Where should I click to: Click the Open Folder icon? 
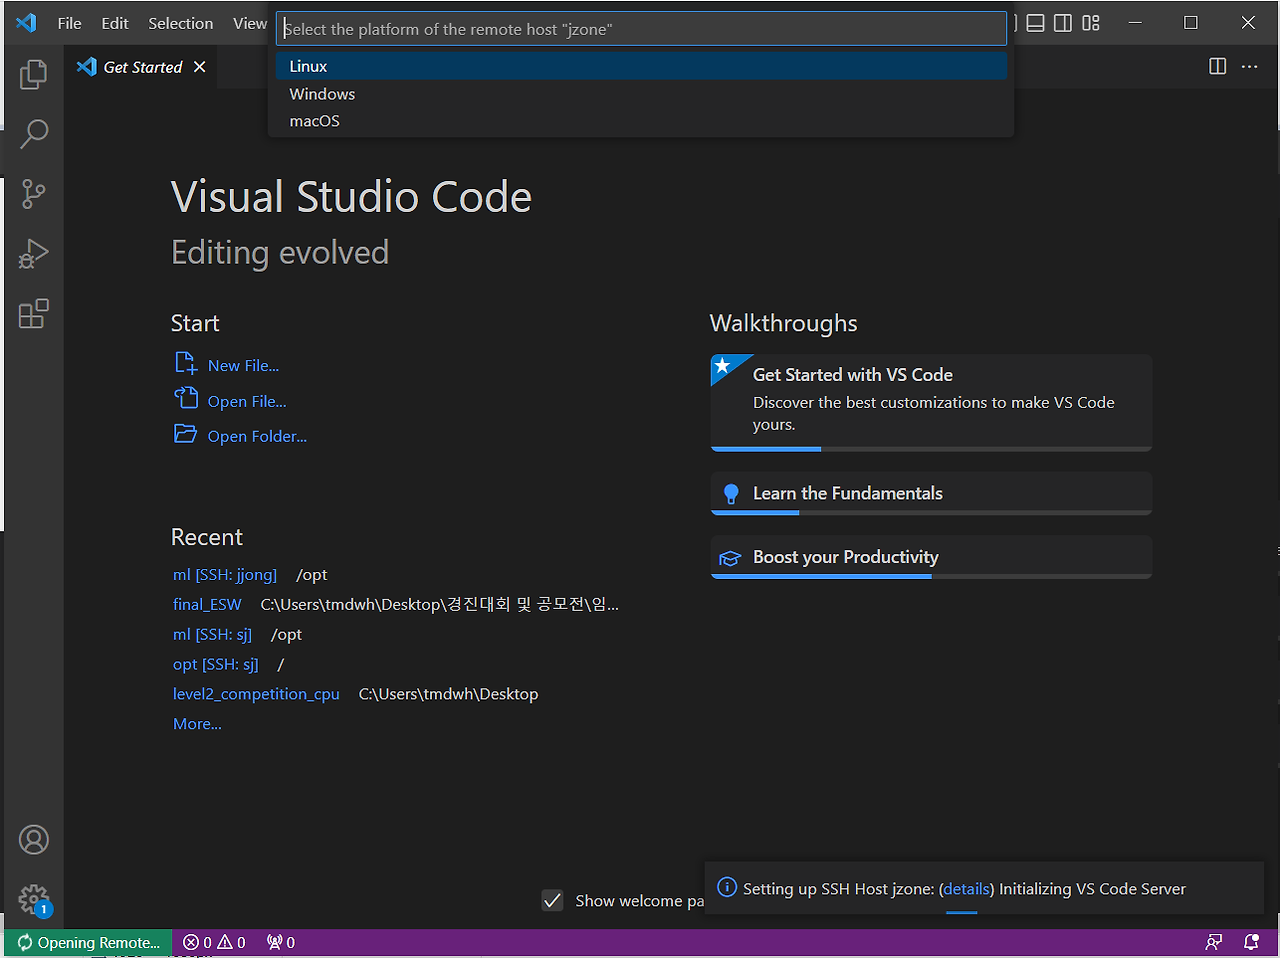185,435
